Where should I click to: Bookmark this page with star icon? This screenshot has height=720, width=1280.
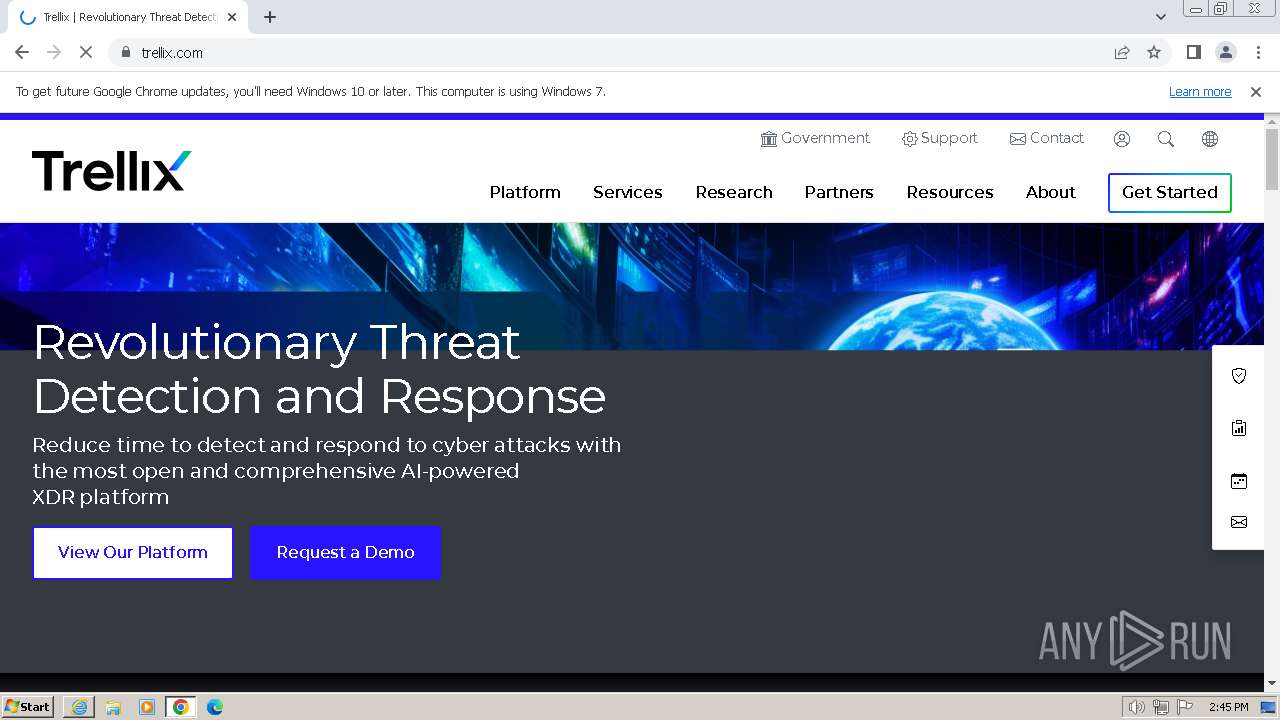(1154, 52)
